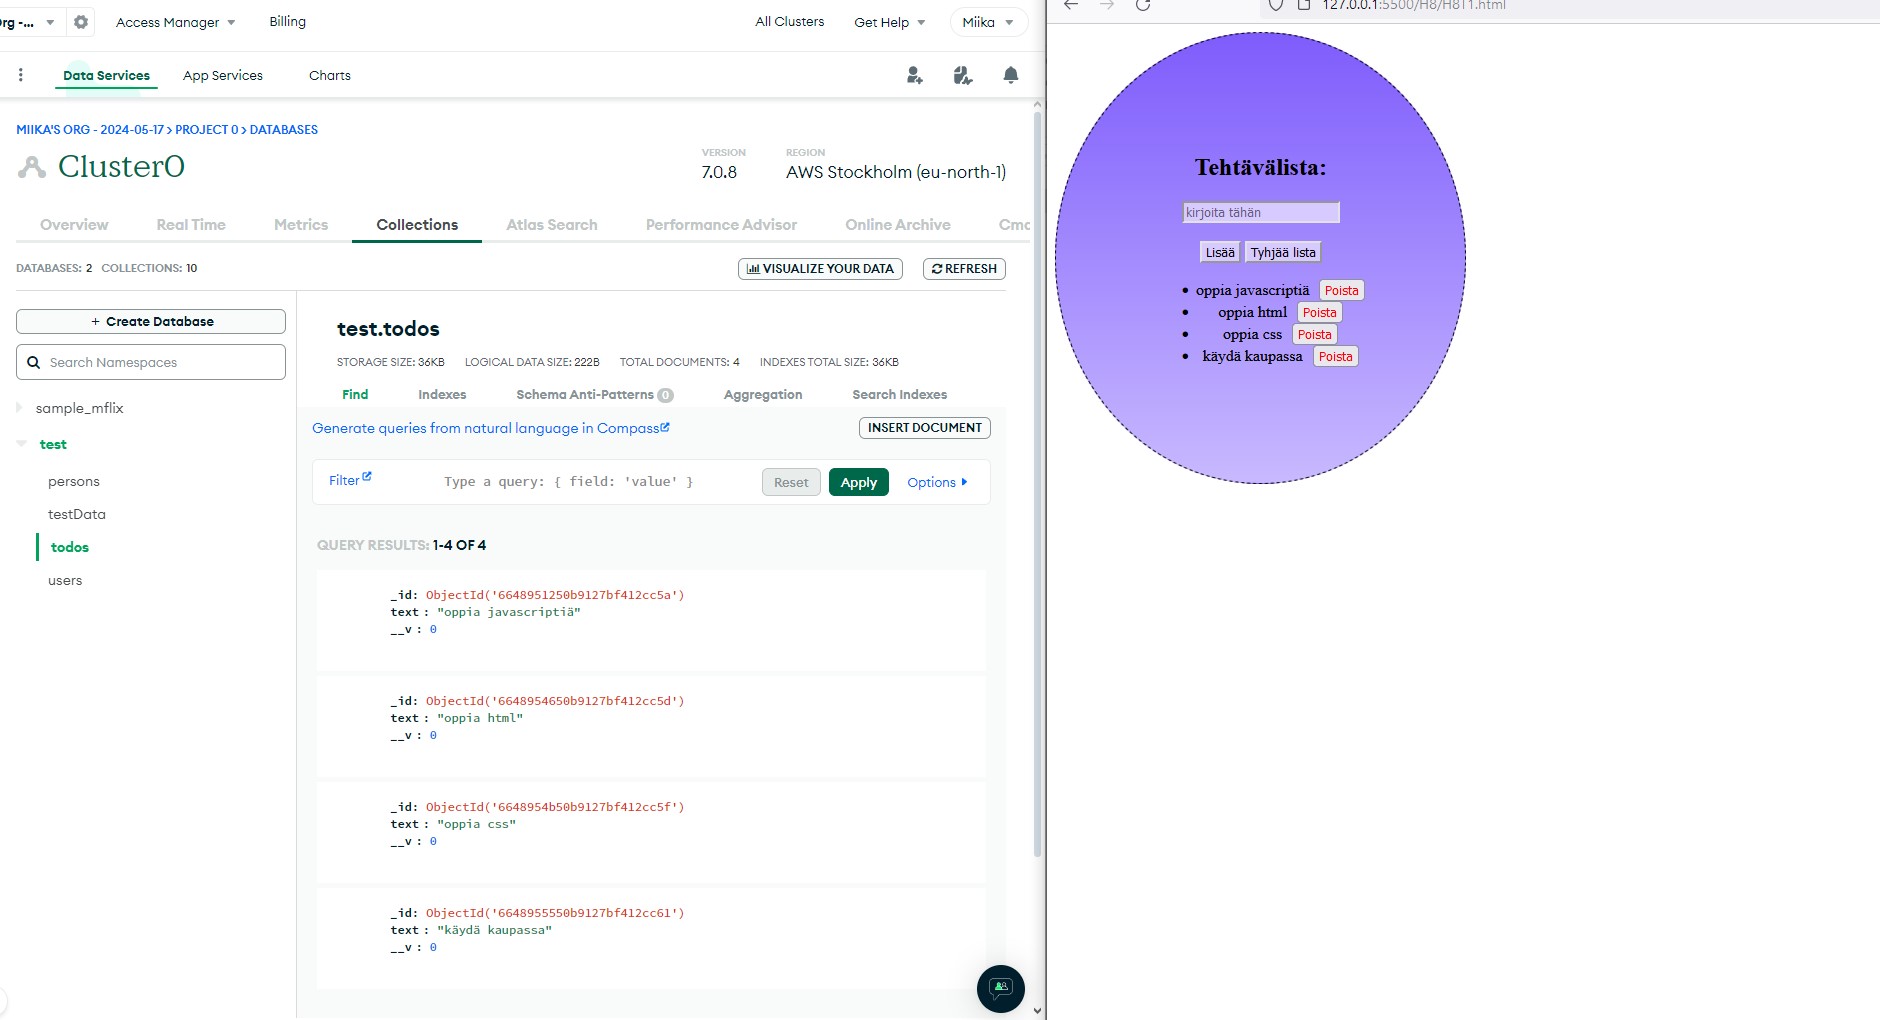Expand the sample_mflix database

[20, 408]
